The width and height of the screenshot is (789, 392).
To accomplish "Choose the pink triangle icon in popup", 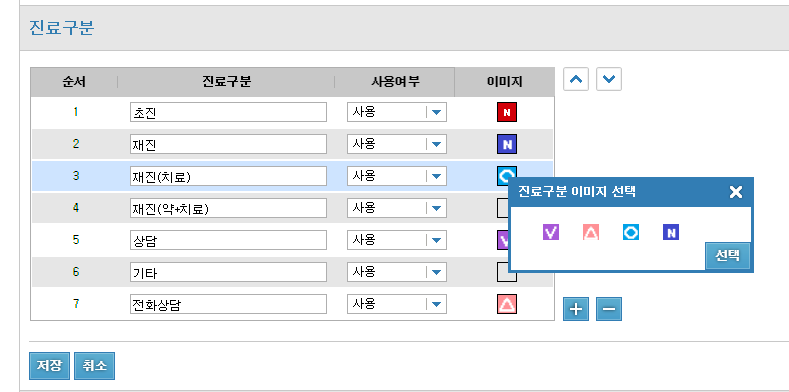I will coord(591,232).
